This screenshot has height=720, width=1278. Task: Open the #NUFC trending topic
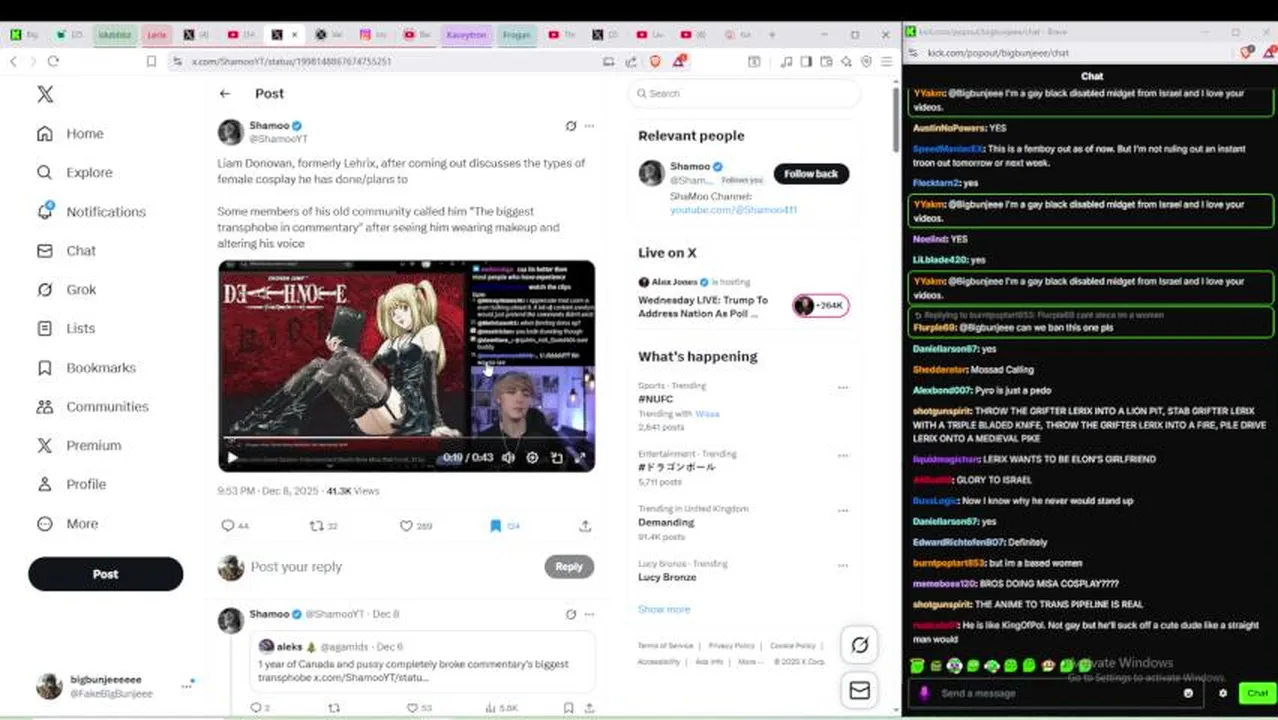pyautogui.click(x=654, y=398)
